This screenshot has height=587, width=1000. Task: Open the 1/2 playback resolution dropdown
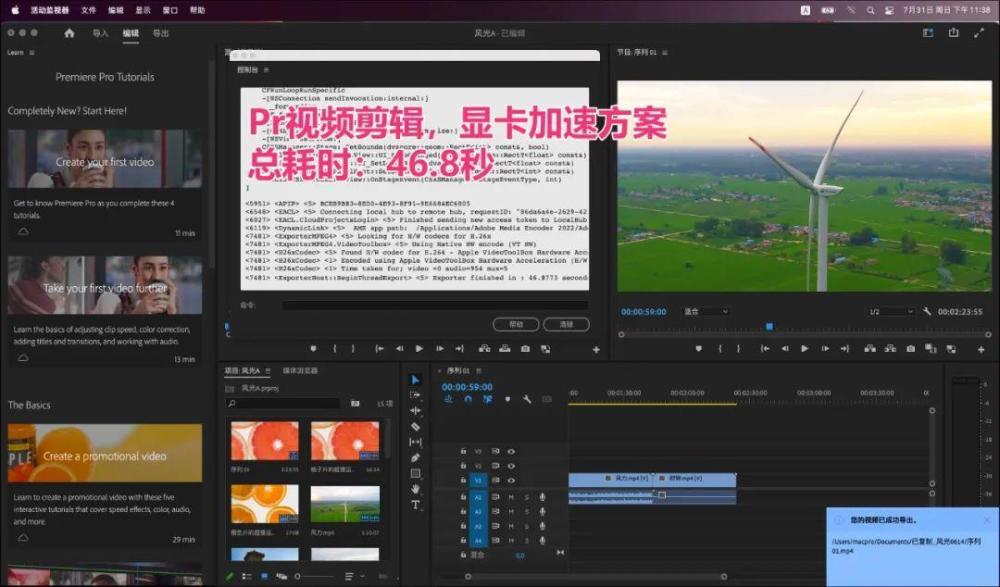(890, 312)
